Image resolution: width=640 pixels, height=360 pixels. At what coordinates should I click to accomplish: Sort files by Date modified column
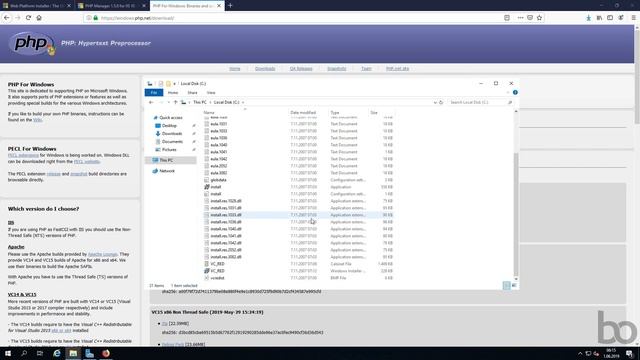[x=303, y=112]
